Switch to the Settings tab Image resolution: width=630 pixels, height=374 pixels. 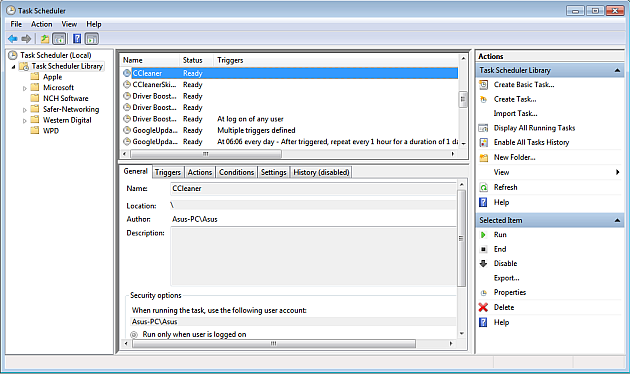pos(273,172)
